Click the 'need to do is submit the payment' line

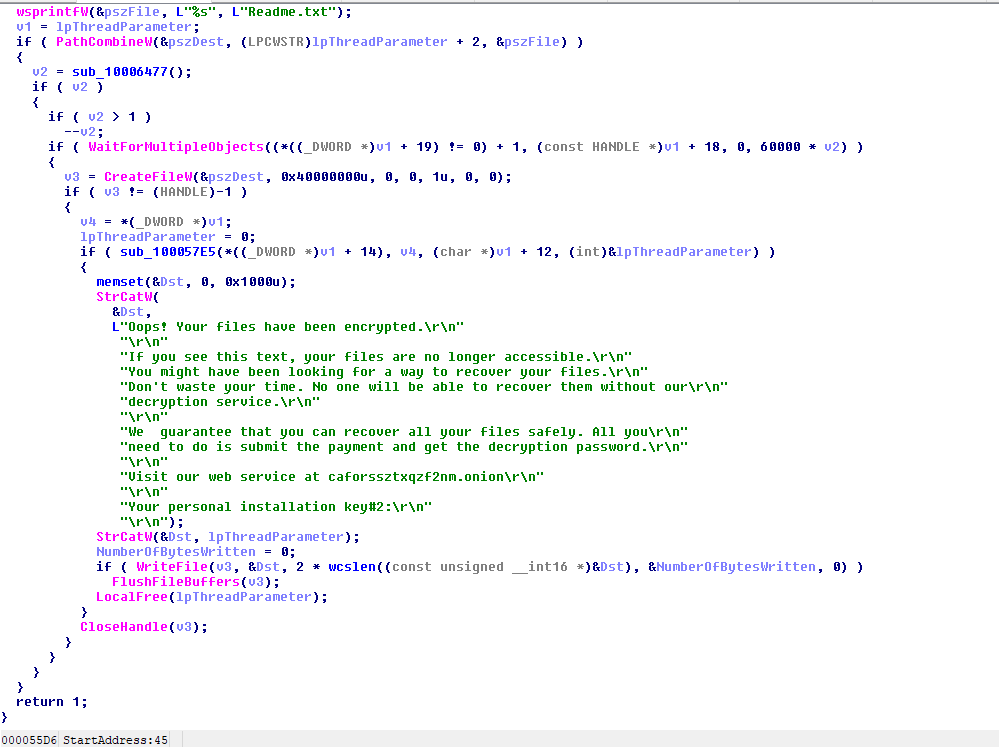coord(404,447)
